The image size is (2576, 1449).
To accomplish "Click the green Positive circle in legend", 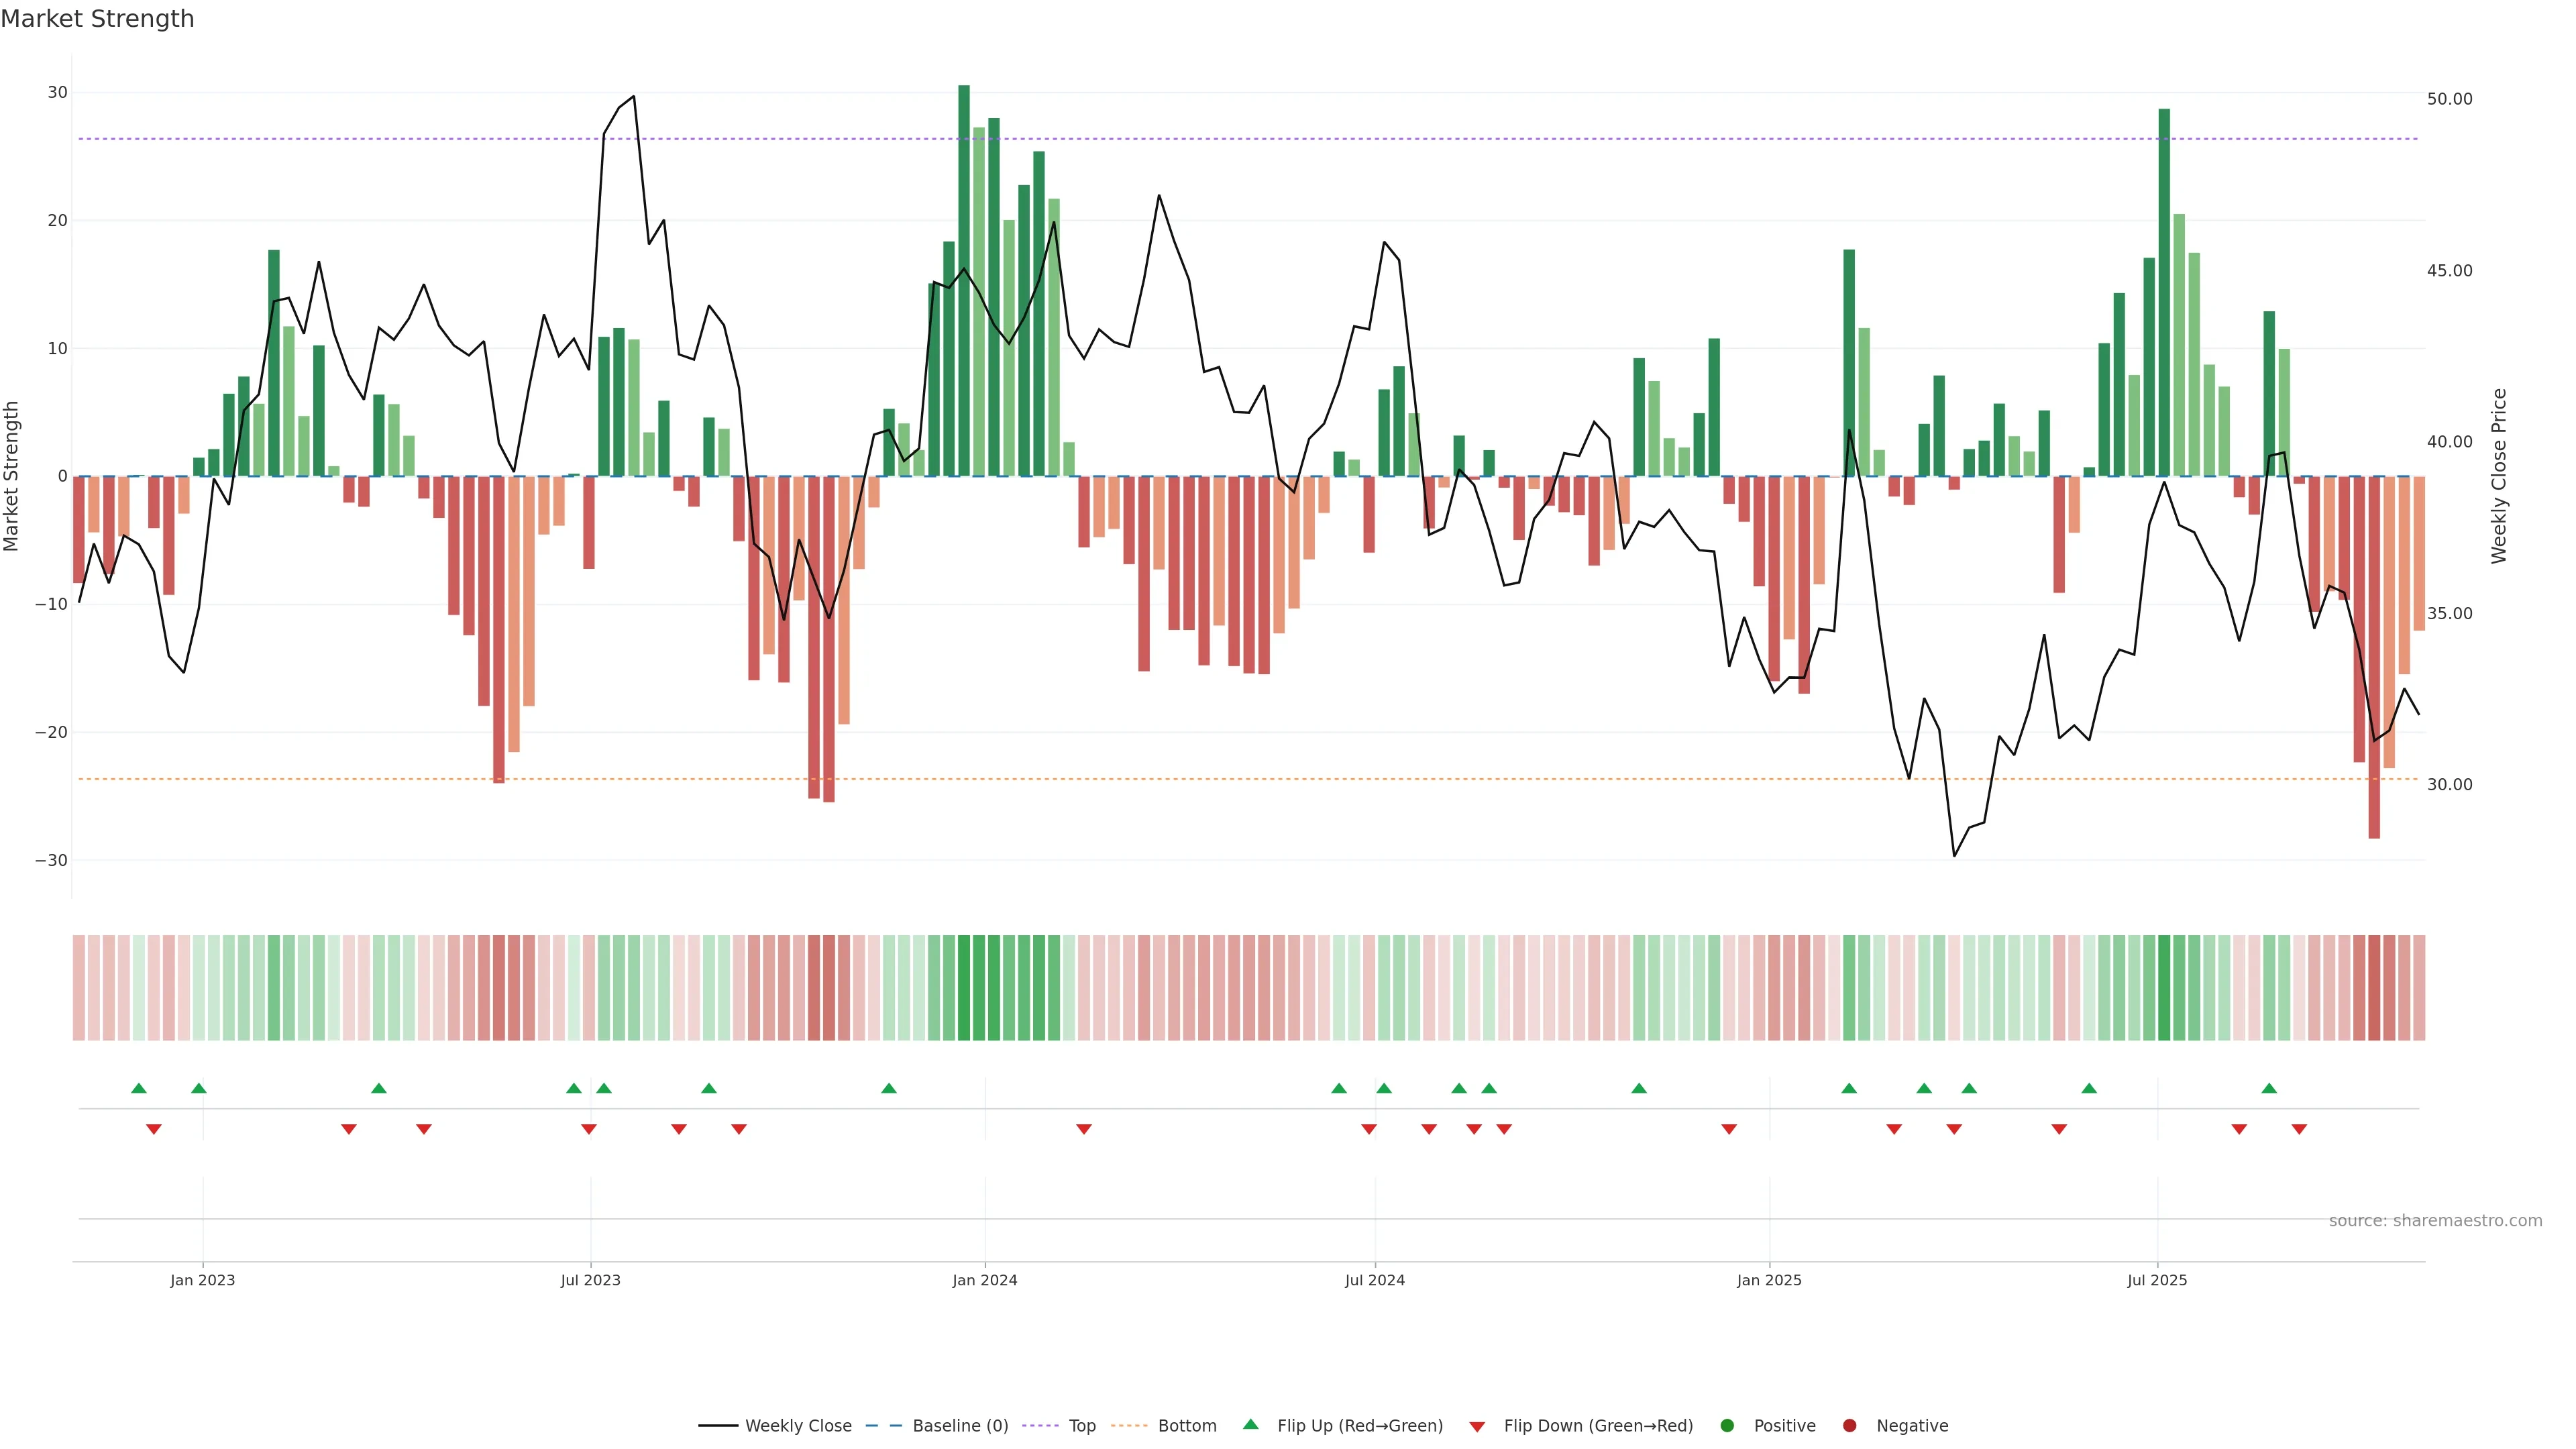I will pyautogui.click(x=1727, y=1425).
